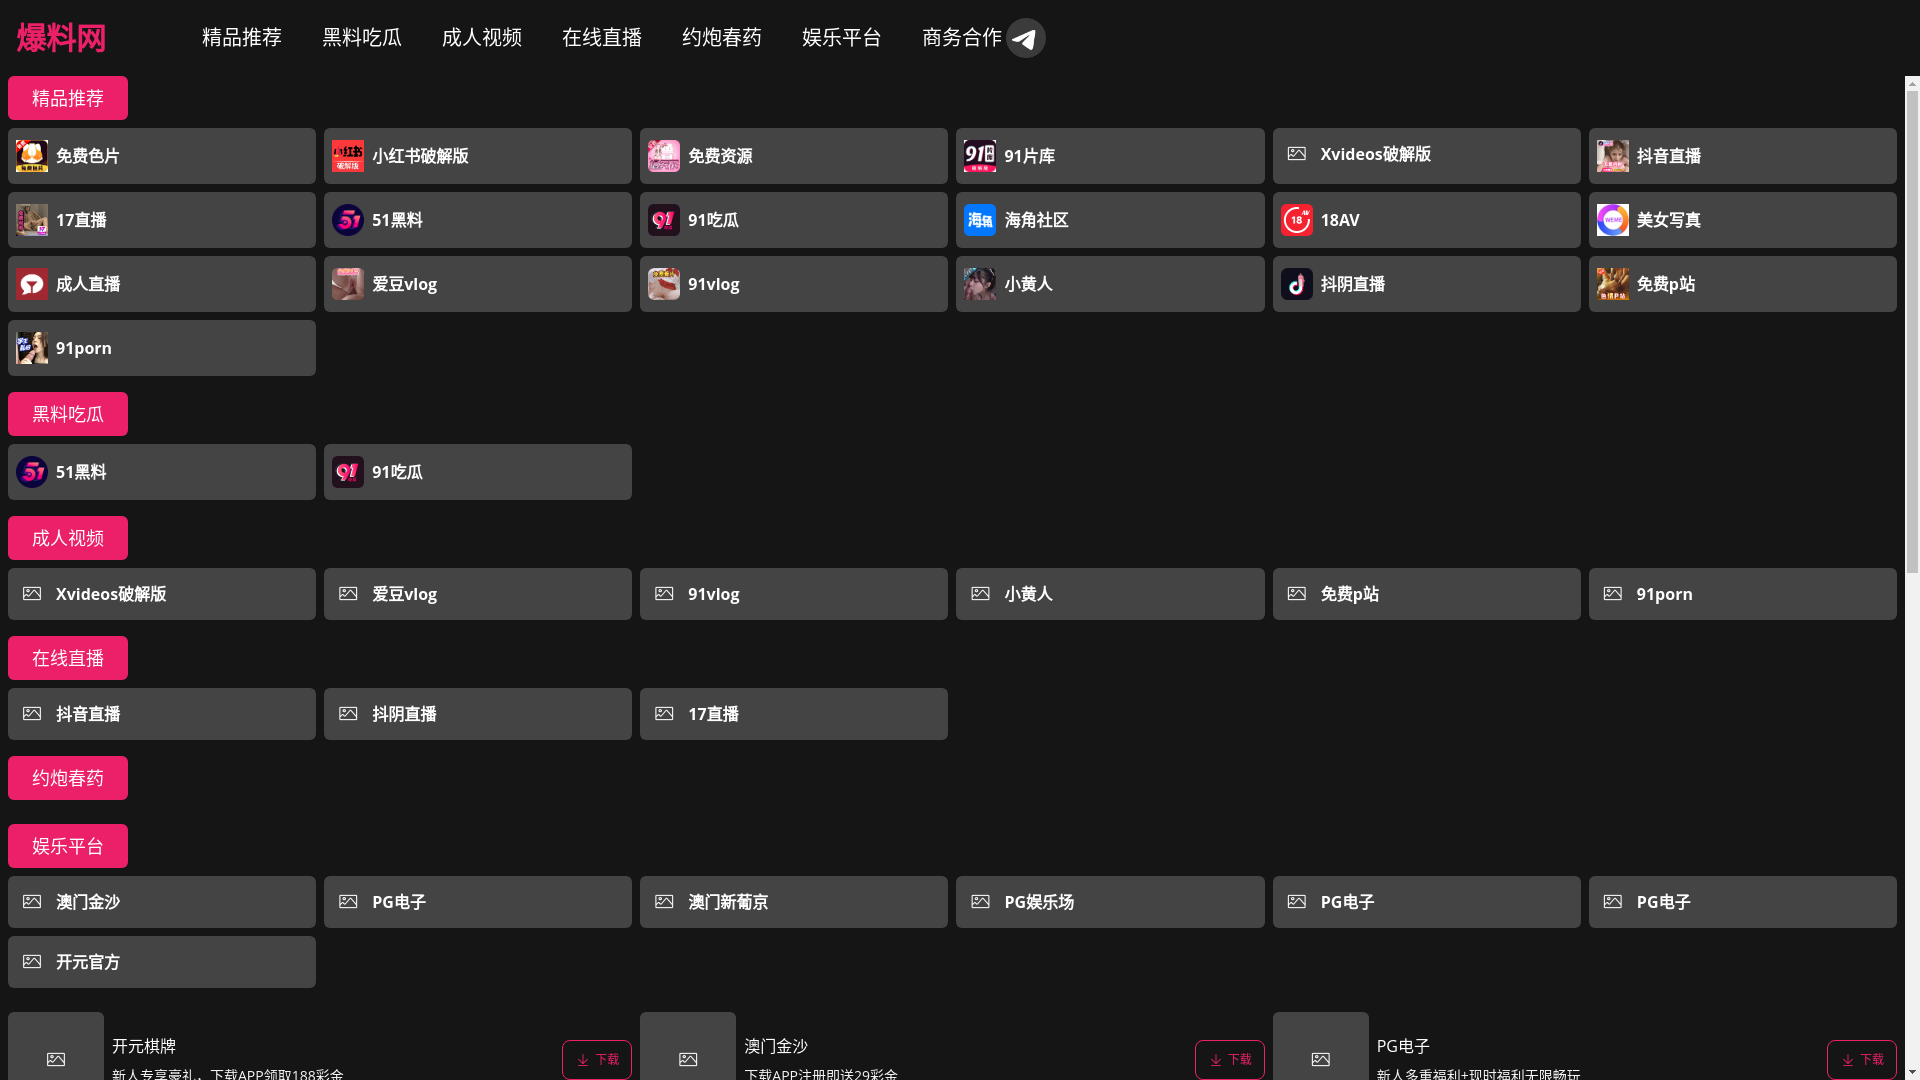Click the 爱豆vlog thumbnail icon in 精品推荐 section
Image resolution: width=1920 pixels, height=1080 pixels.
click(x=348, y=284)
